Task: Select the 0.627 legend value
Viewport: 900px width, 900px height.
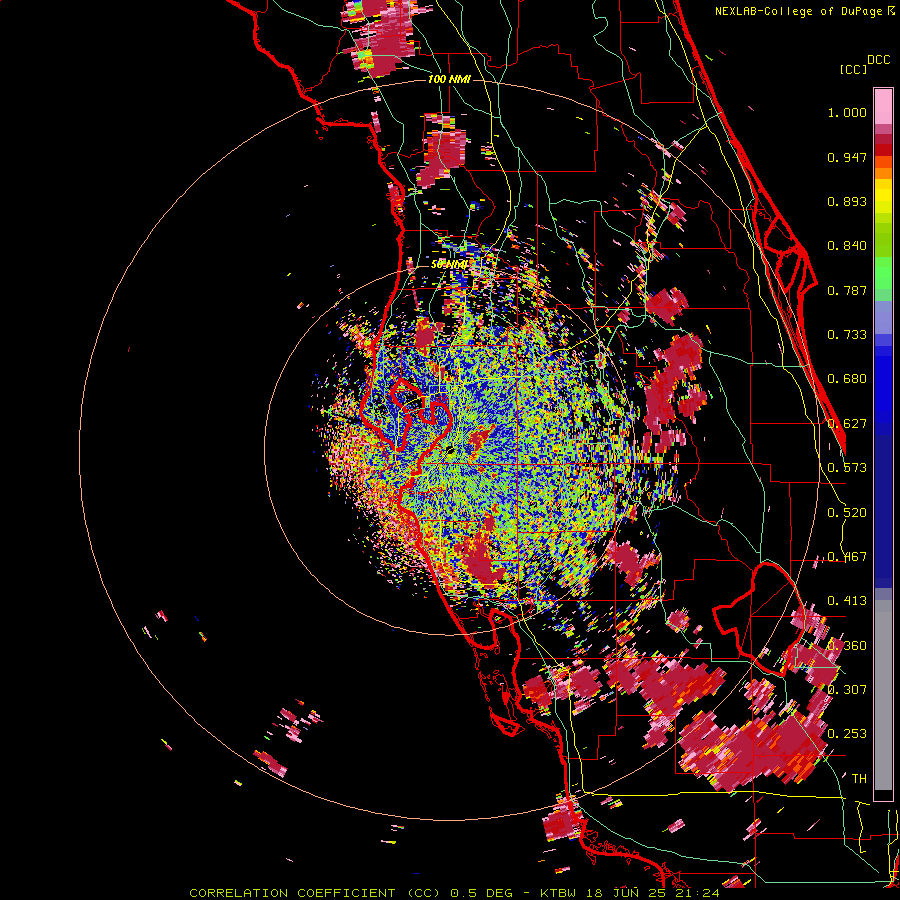Action: coord(847,424)
